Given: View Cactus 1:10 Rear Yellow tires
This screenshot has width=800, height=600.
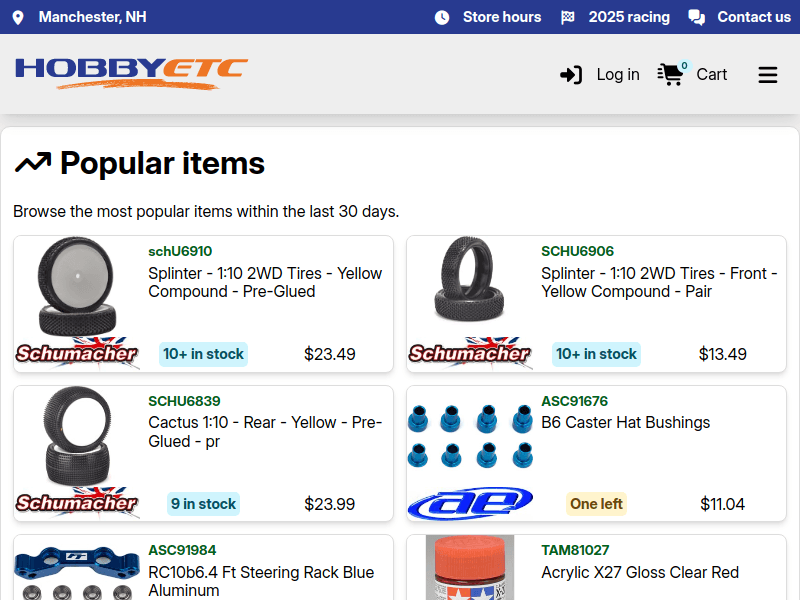Looking at the screenshot, I should tap(265, 432).
